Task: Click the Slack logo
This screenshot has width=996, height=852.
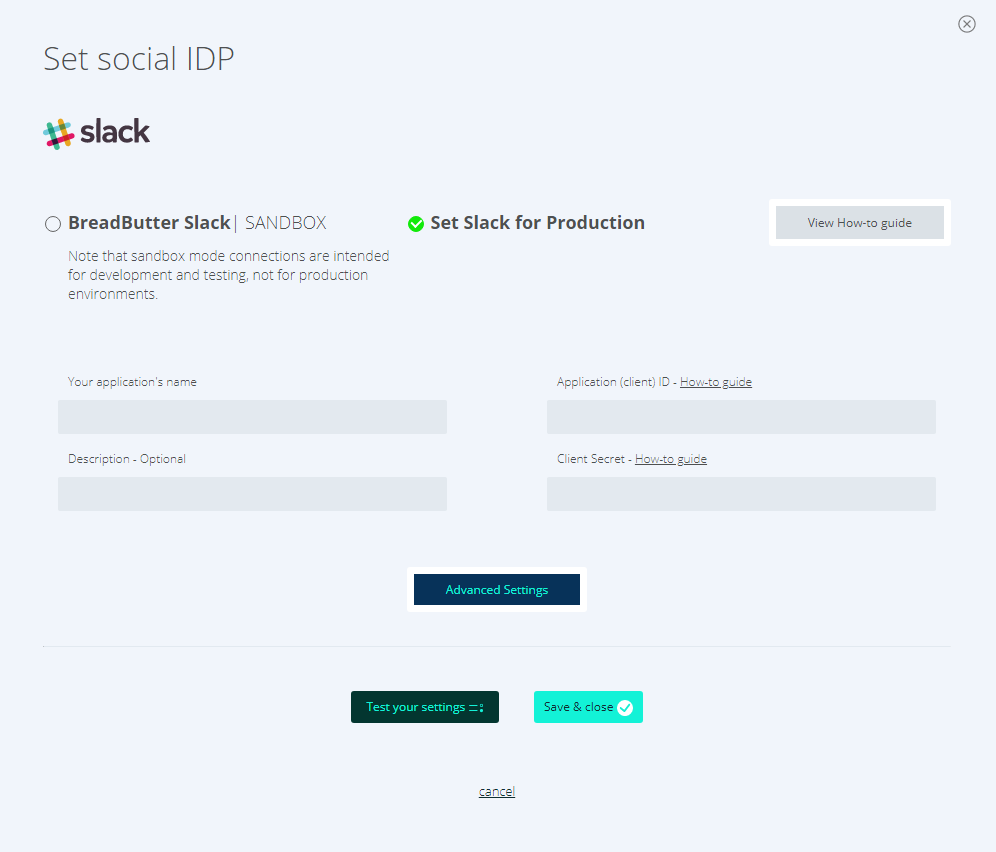Action: [x=97, y=133]
